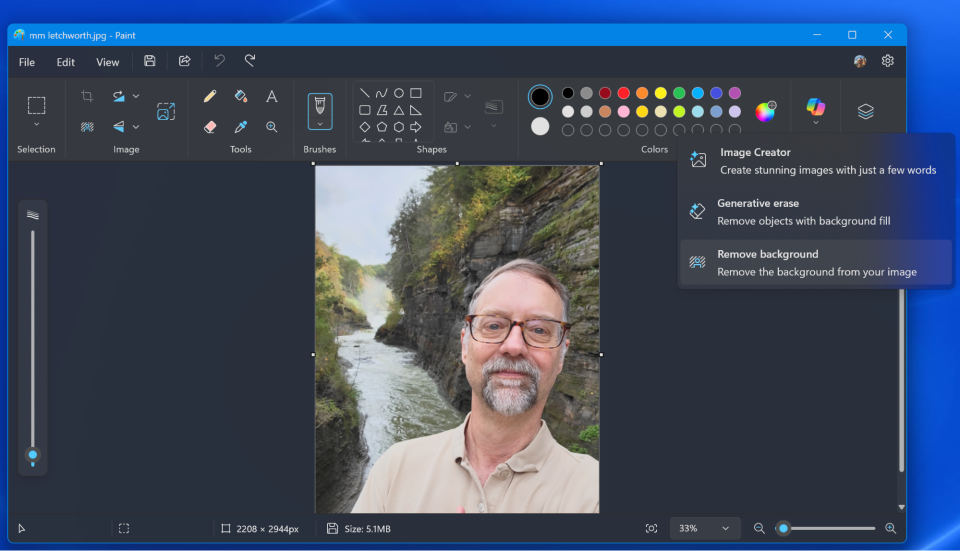Click the Fit to window icon

651,528
